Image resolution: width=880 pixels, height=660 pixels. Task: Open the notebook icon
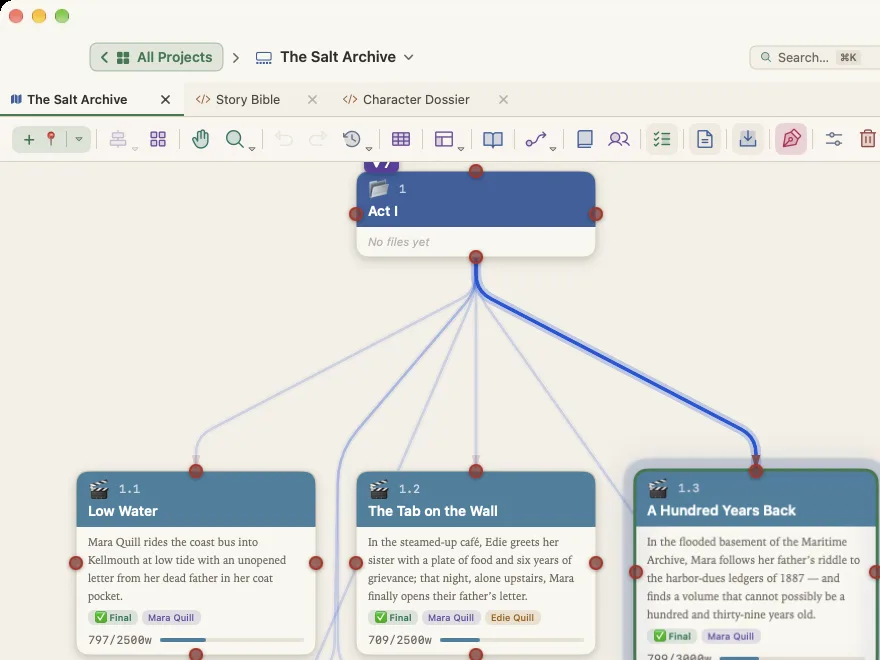coord(585,139)
